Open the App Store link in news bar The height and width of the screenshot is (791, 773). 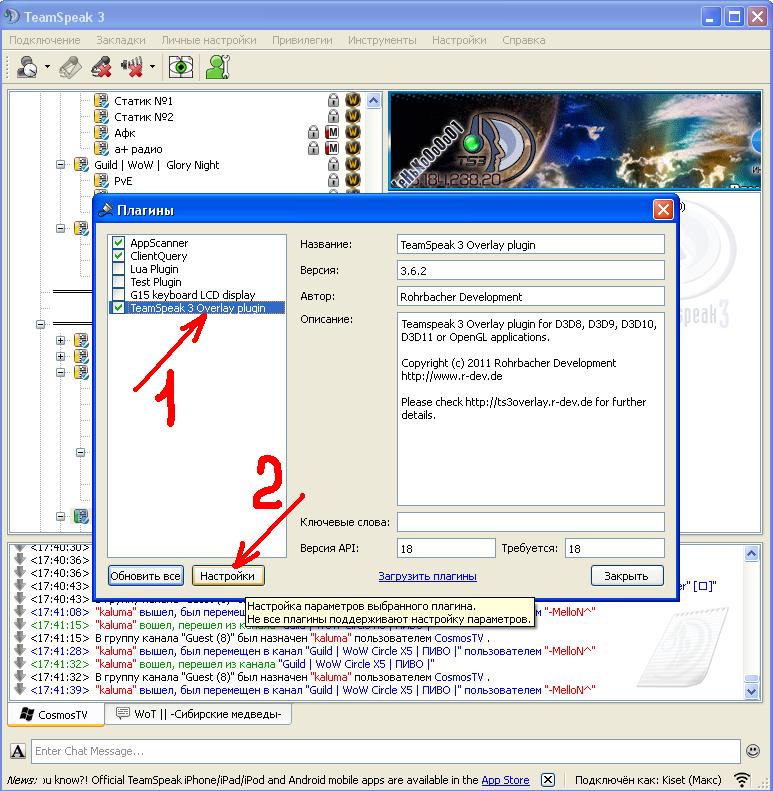[x=505, y=780]
